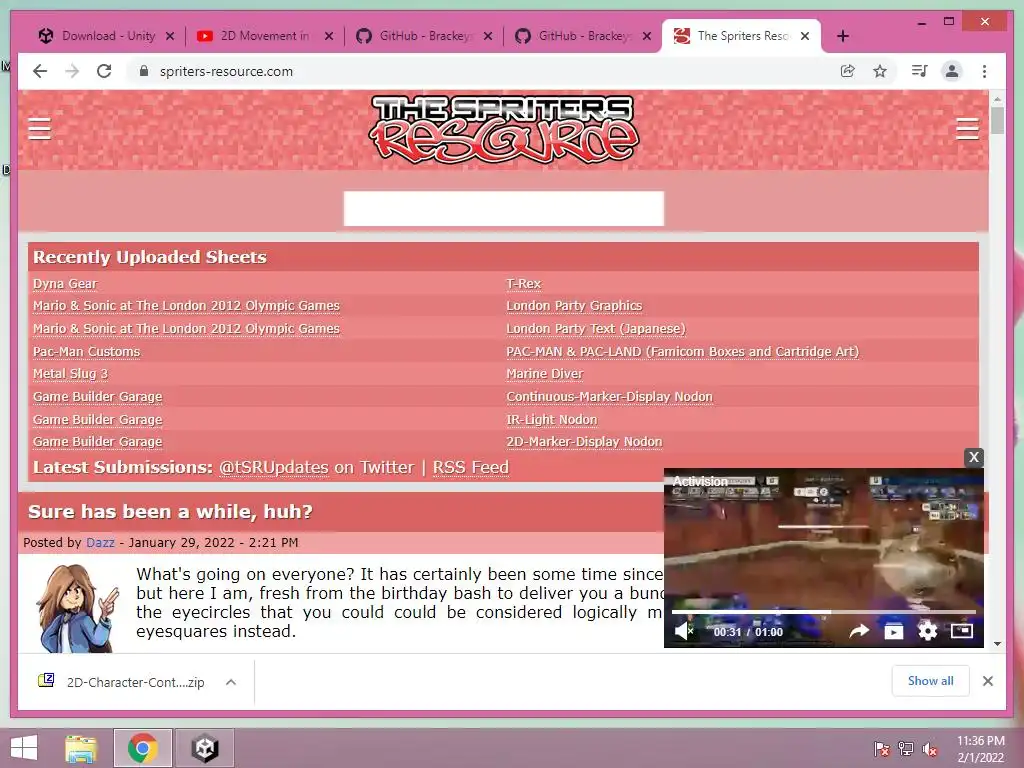The width and height of the screenshot is (1024, 768).
Task: Close The Spriters Resource tab
Action: click(805, 36)
